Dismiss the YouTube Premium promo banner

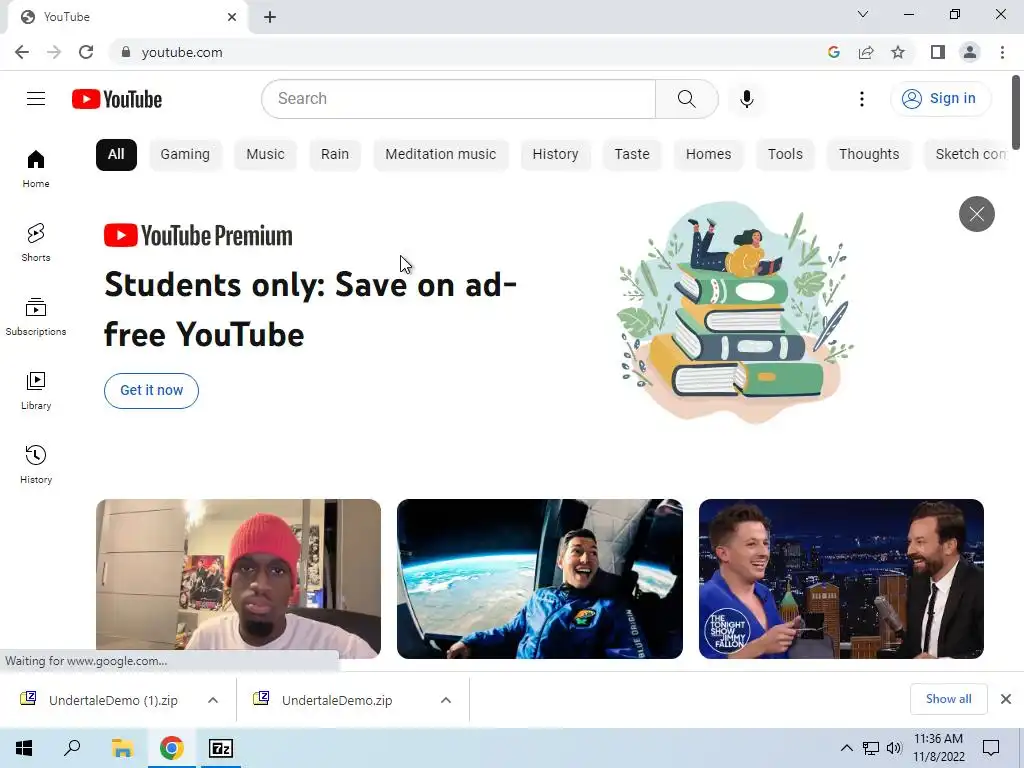976,214
